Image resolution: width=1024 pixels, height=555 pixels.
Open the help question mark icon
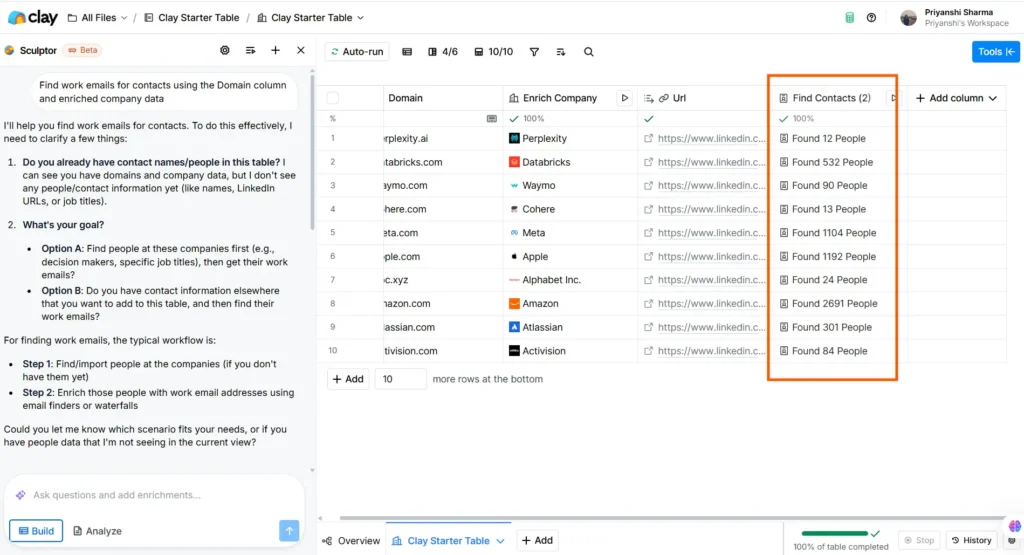click(871, 18)
